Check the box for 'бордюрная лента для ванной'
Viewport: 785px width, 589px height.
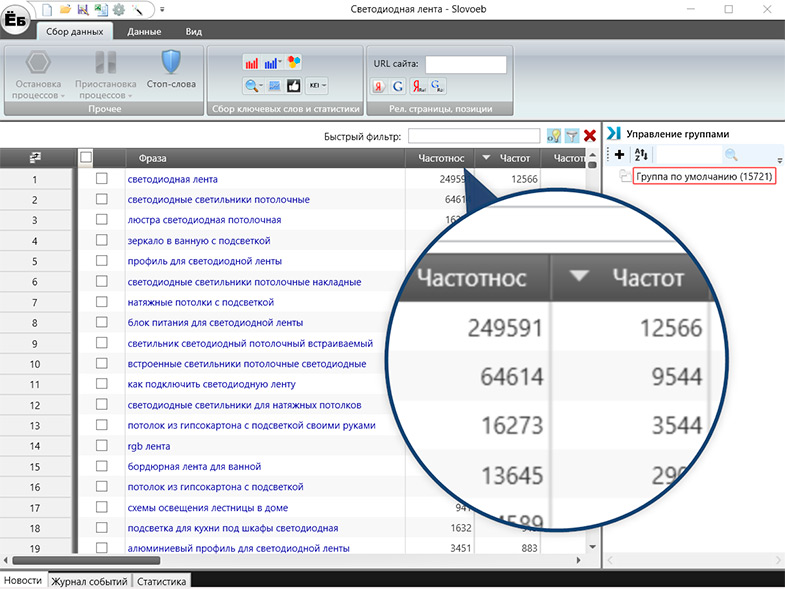point(102,466)
